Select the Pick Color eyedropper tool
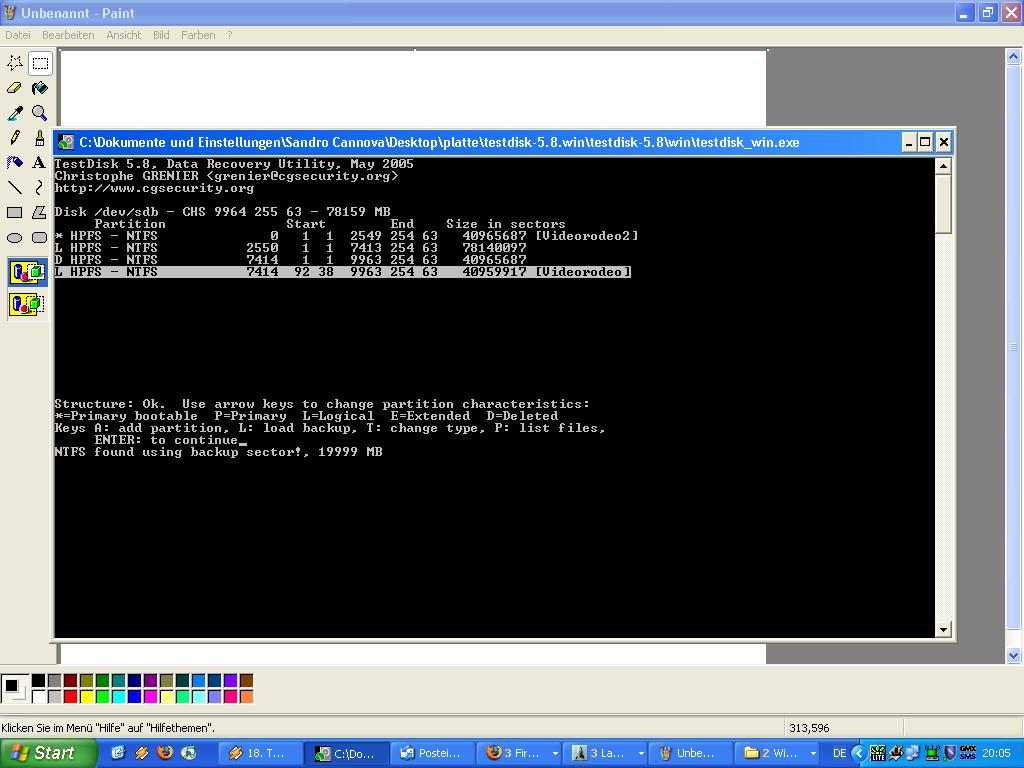Image resolution: width=1024 pixels, height=768 pixels. 14,113
